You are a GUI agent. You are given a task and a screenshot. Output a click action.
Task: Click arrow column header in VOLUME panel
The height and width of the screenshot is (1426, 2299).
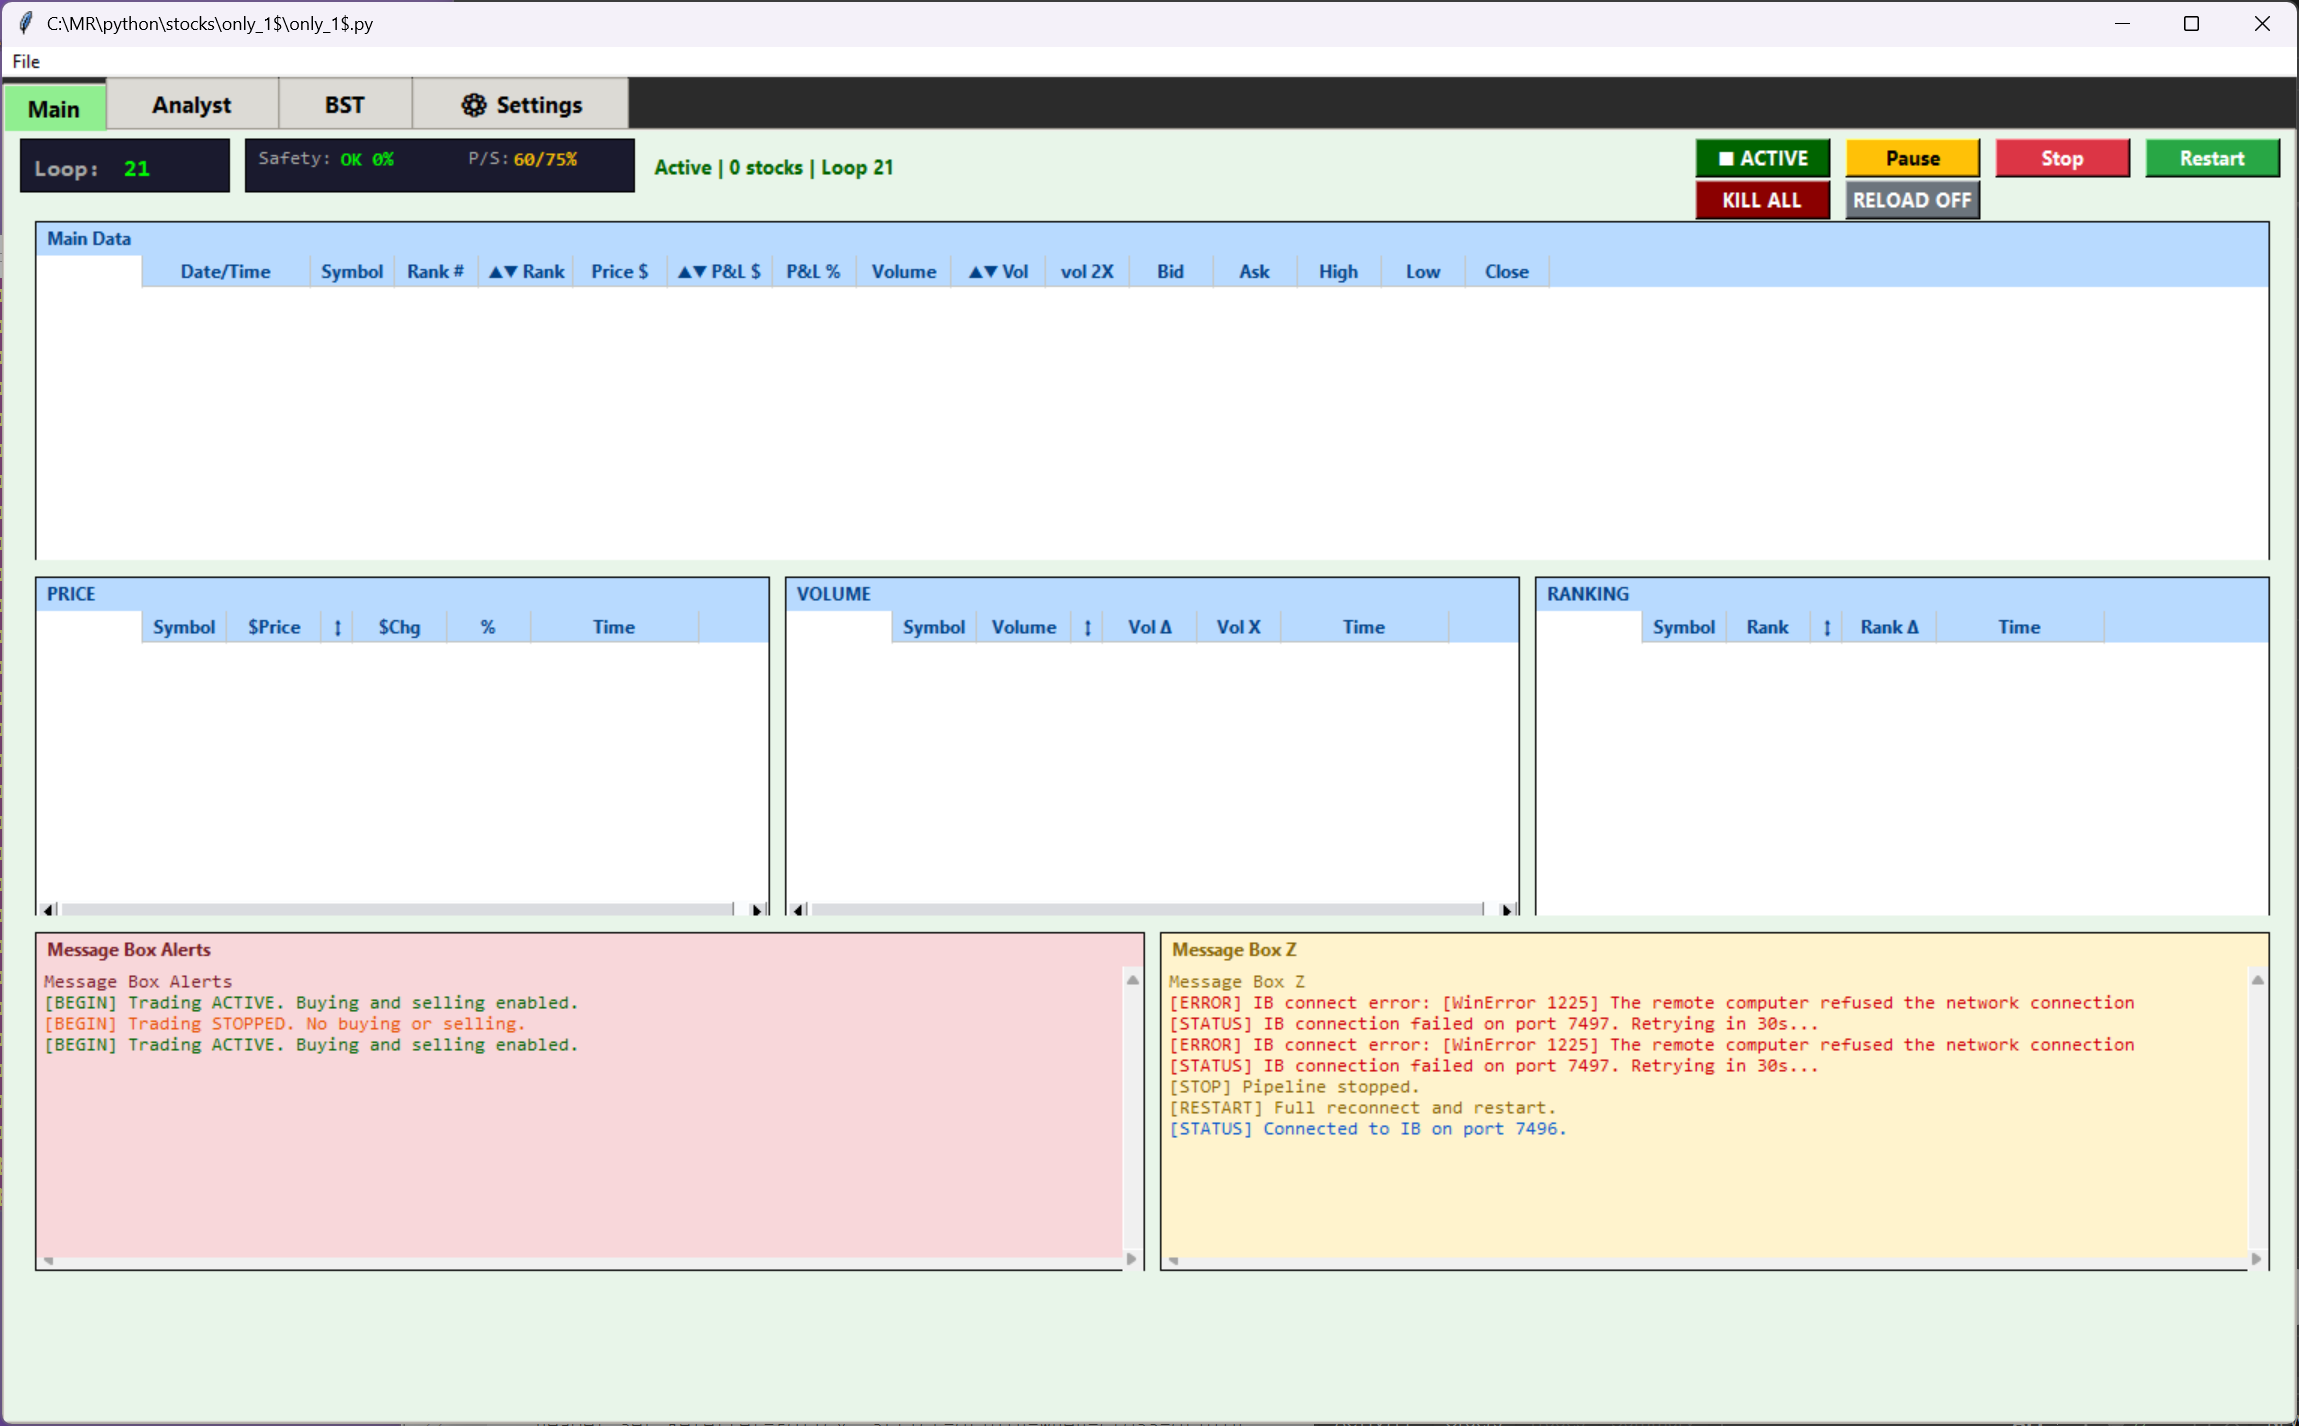click(x=1088, y=627)
